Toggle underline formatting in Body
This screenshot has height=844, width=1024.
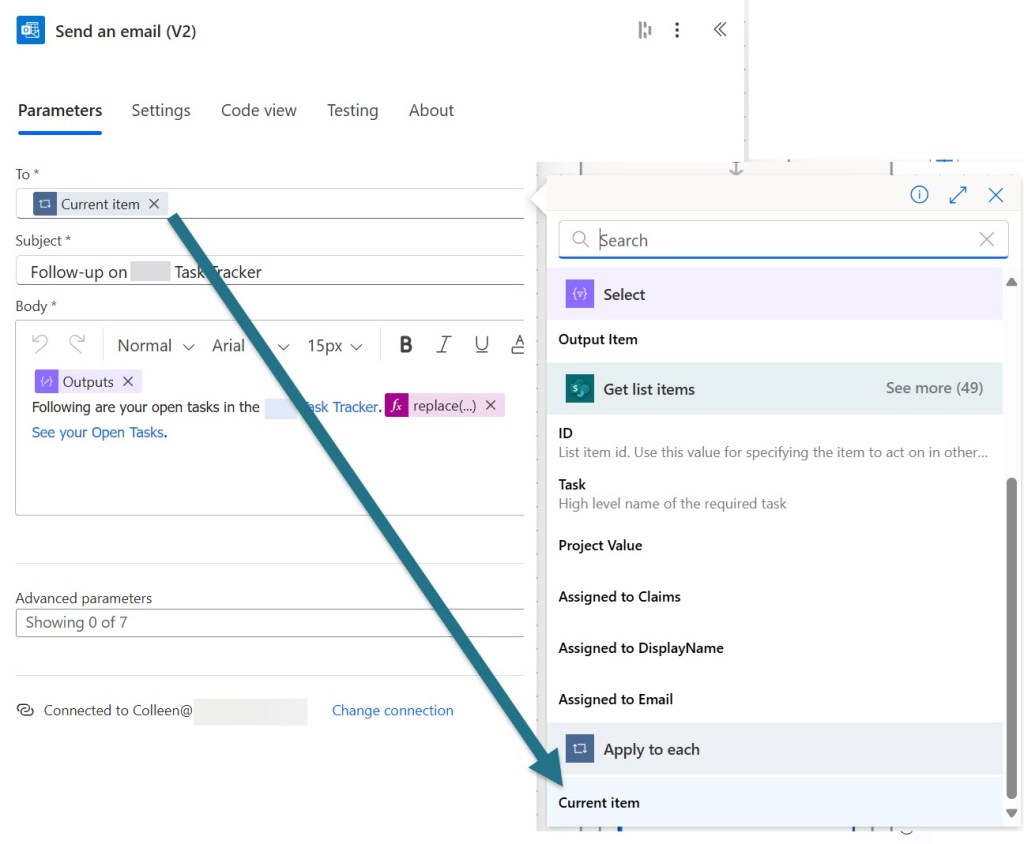click(x=482, y=345)
